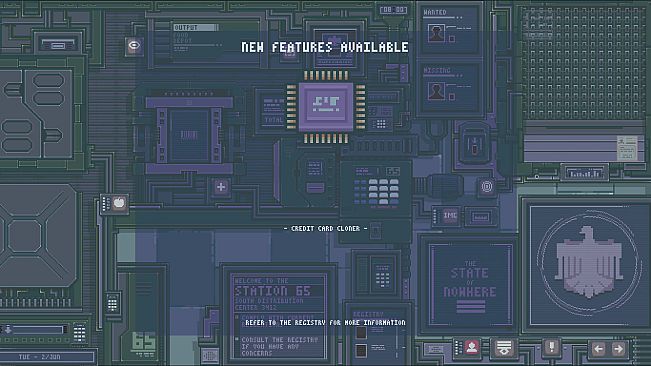The width and height of the screenshot is (651, 366).
Task: Tick the small checkbox on the Missing poster
Action: click(452, 97)
